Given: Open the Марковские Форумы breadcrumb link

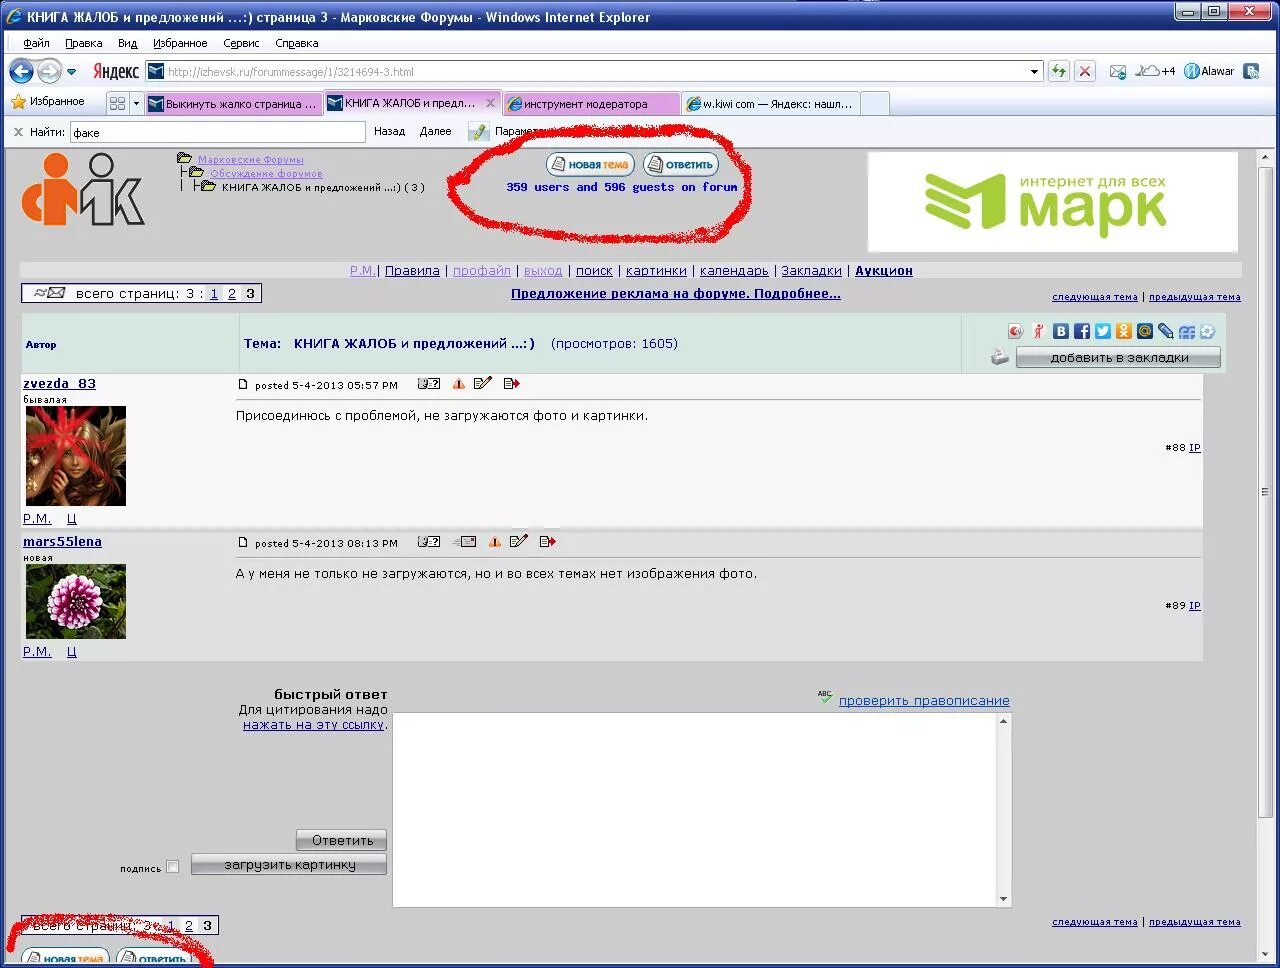Looking at the screenshot, I should pos(250,160).
